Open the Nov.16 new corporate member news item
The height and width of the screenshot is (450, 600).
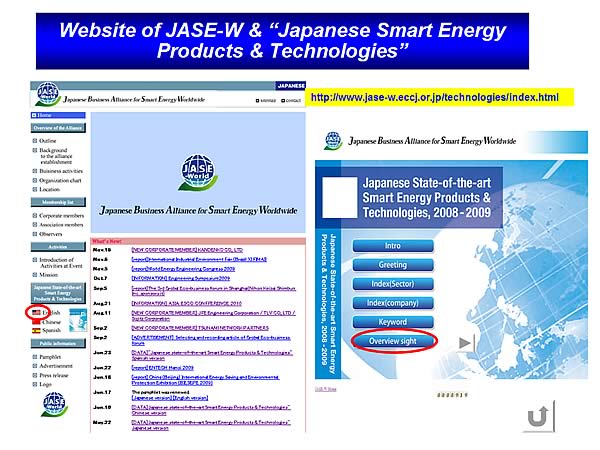(x=187, y=250)
